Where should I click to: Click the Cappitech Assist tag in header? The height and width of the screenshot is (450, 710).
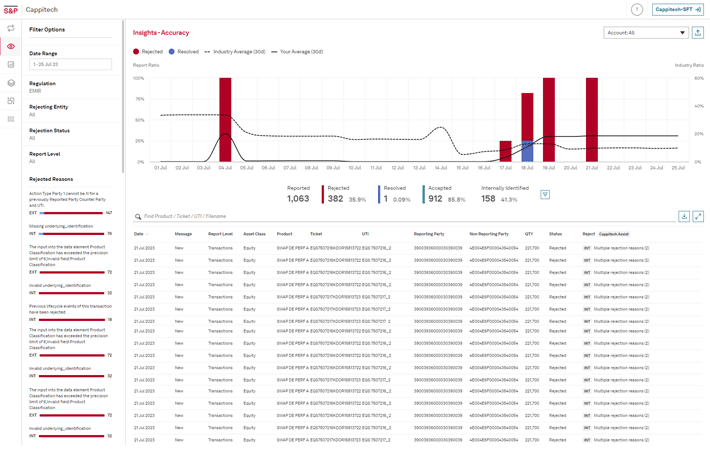click(x=614, y=234)
